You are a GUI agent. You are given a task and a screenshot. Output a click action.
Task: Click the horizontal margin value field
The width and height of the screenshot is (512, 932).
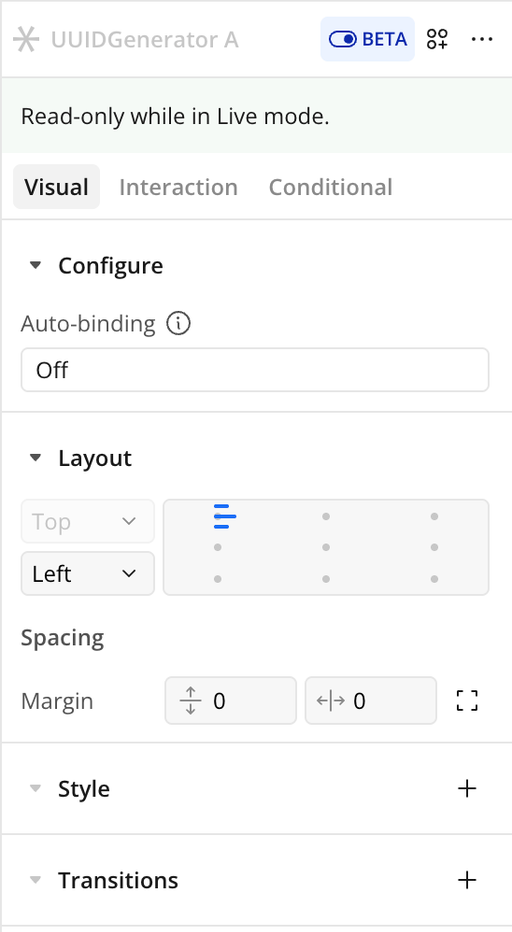click(371, 701)
